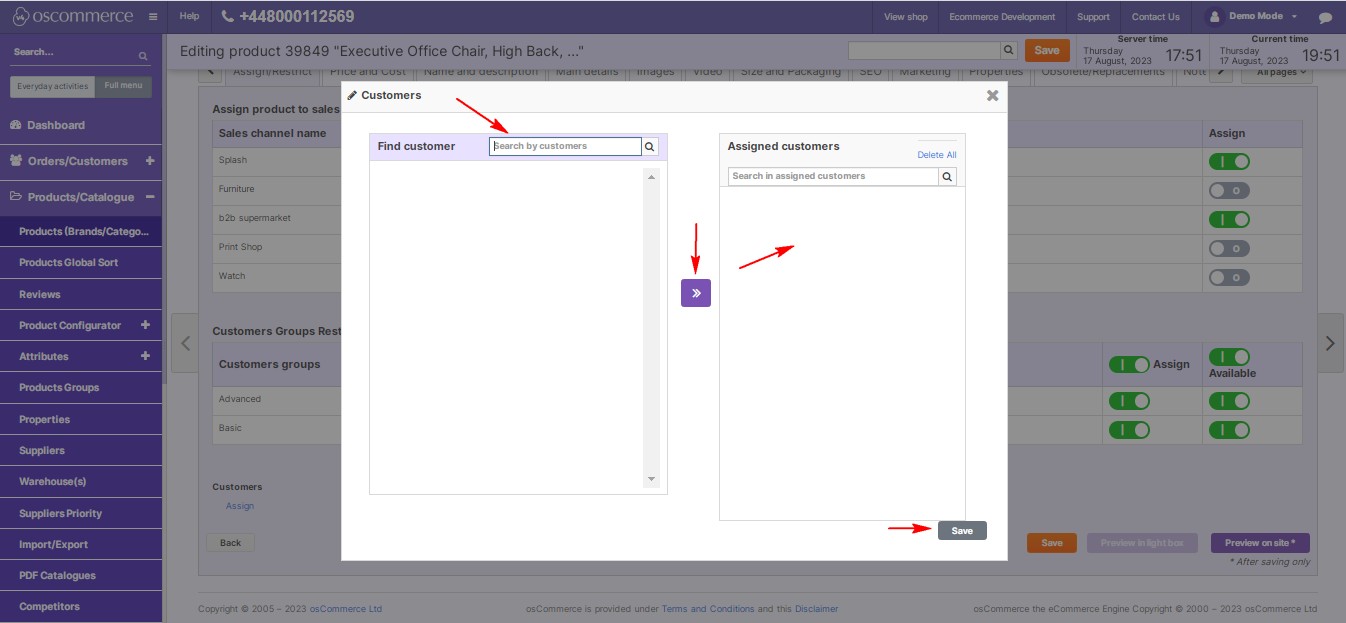Viewport: 1346px width, 623px height.
Task: Collapse the Products/Catalogue sidebar menu
Action: [x=149, y=197]
